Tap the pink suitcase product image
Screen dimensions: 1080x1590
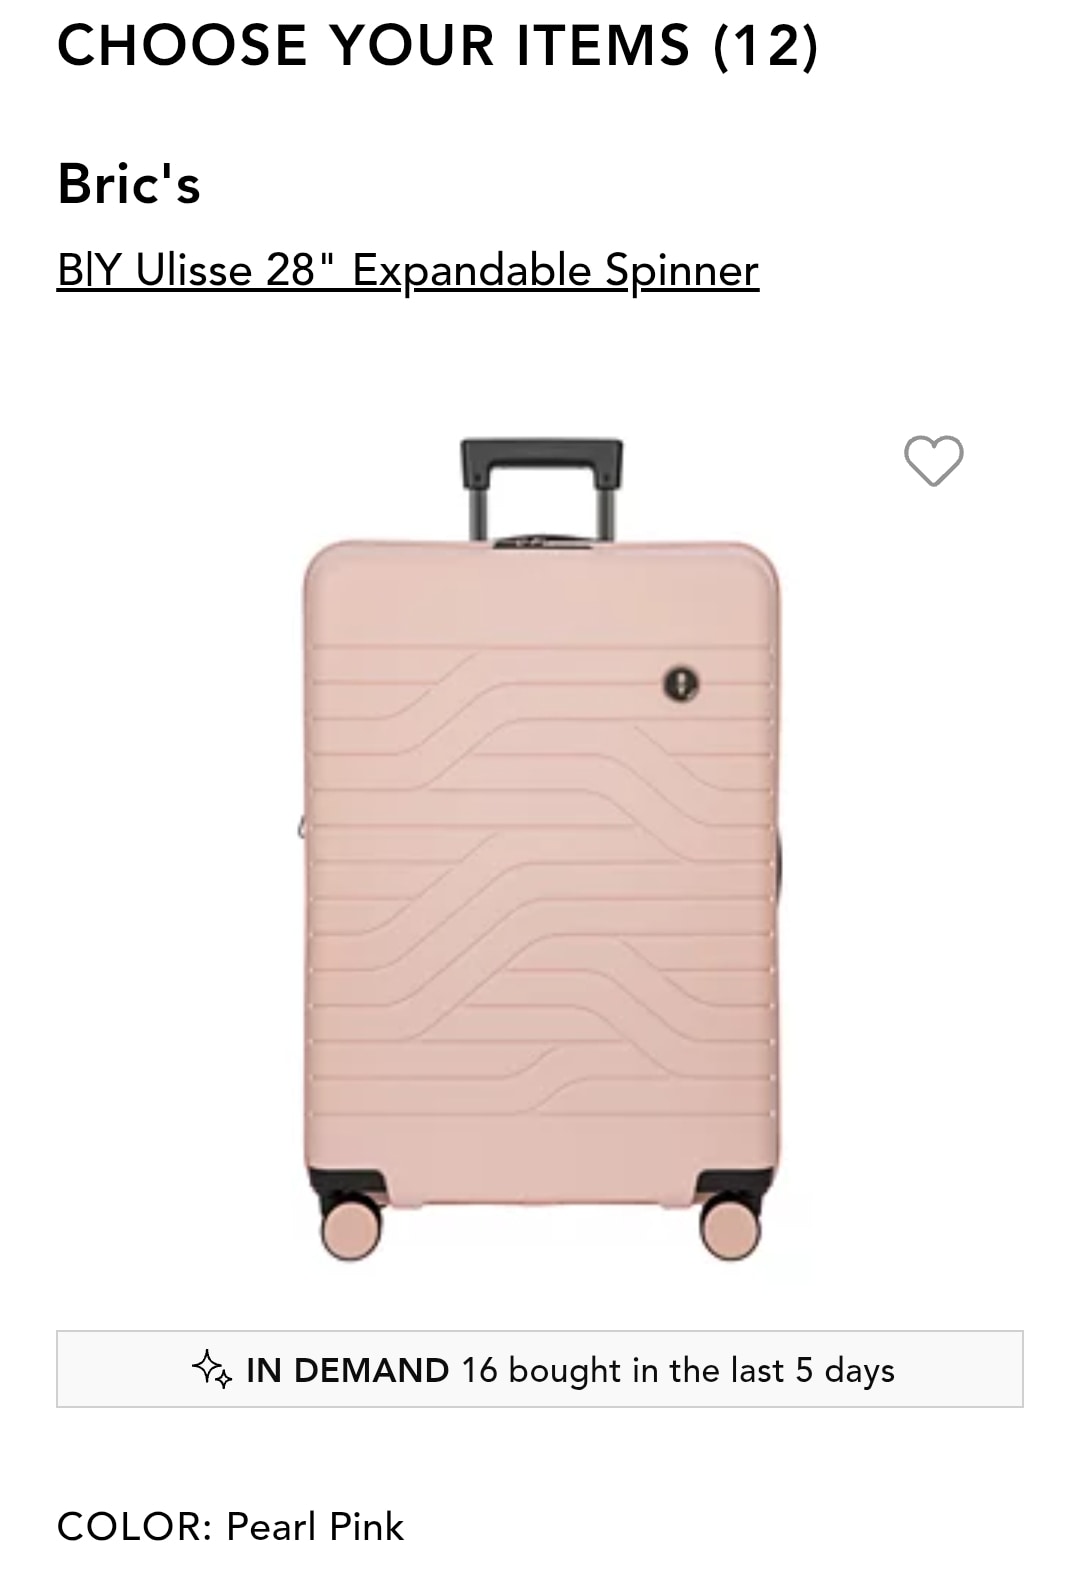(541, 850)
